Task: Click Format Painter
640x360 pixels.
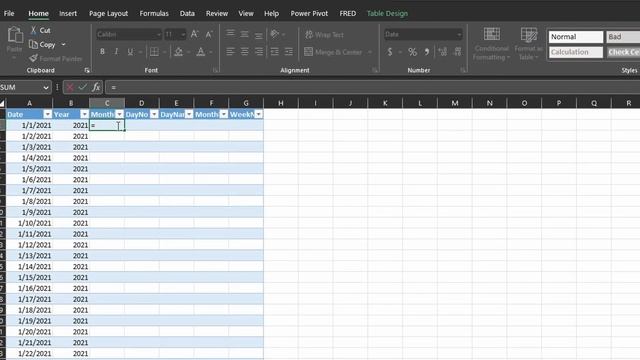Action: click(56, 59)
